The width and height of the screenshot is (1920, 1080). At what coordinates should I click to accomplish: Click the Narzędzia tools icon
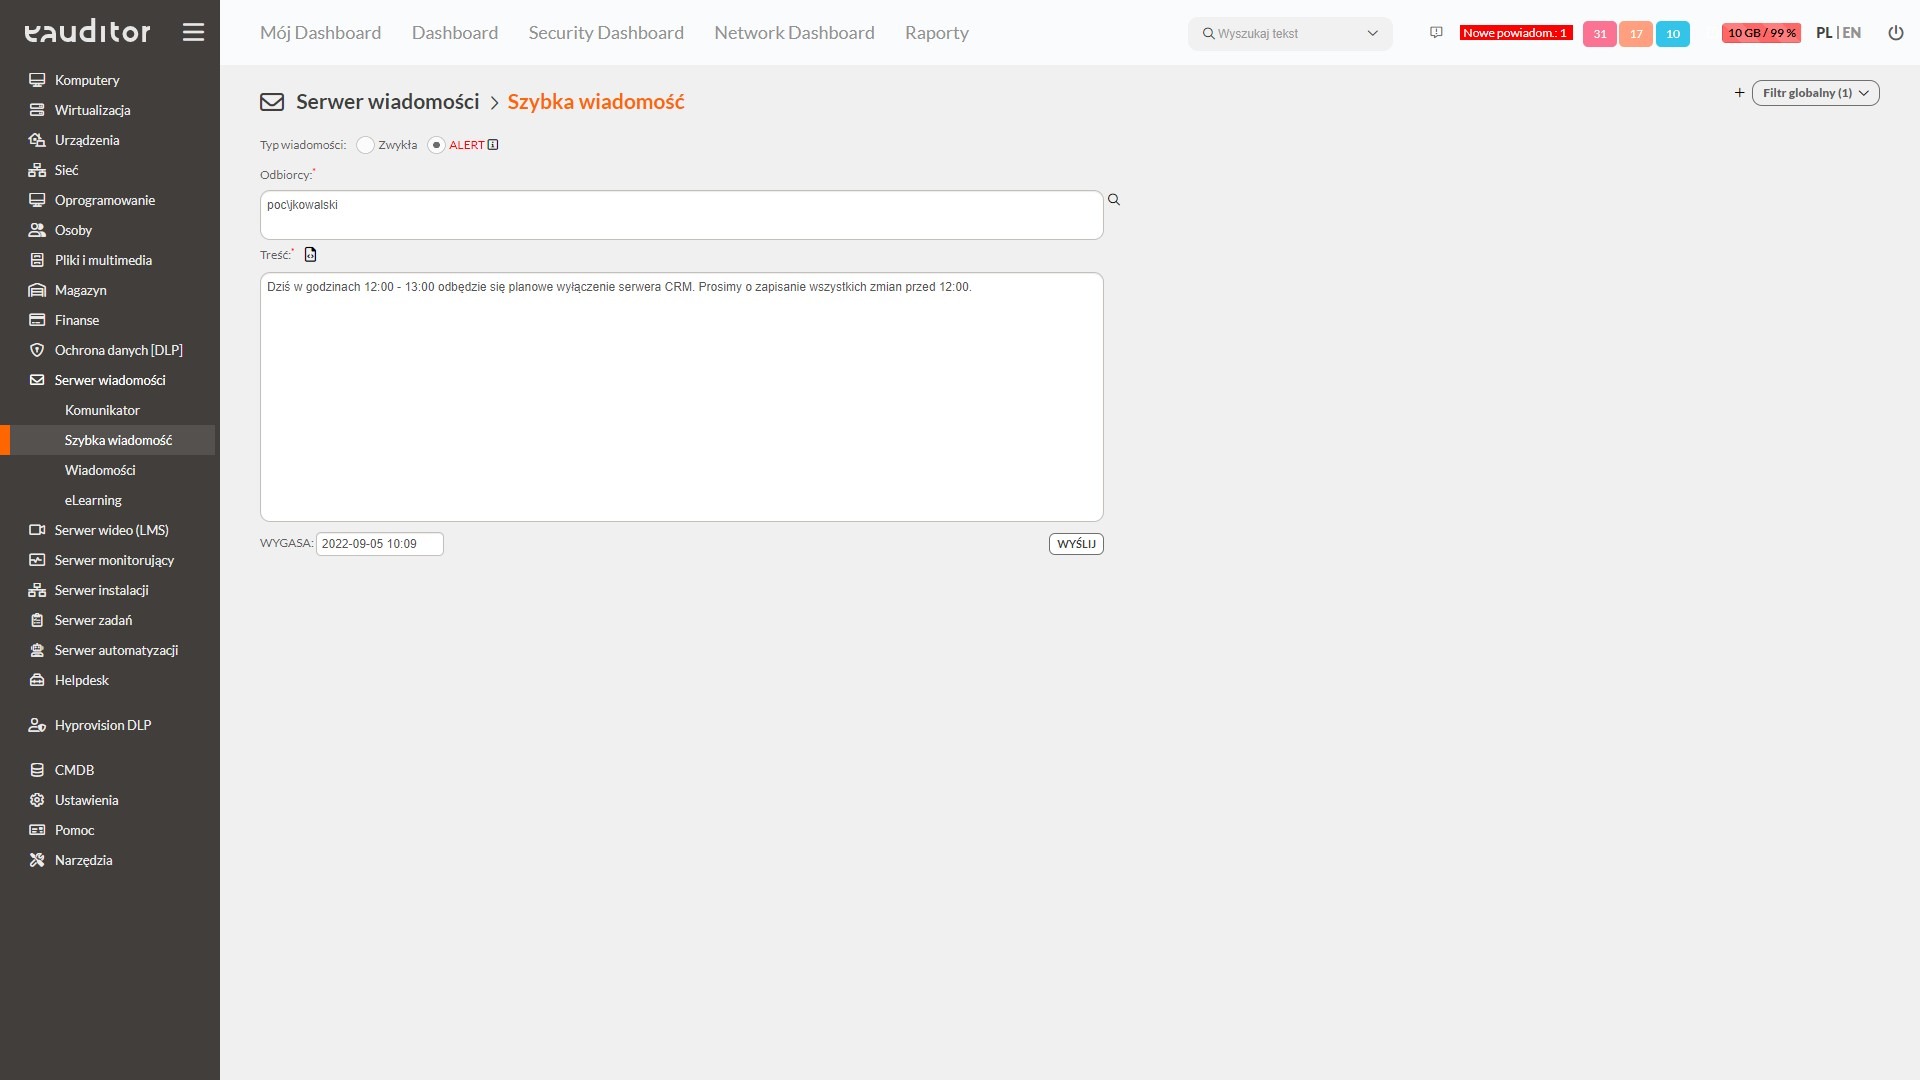point(37,860)
